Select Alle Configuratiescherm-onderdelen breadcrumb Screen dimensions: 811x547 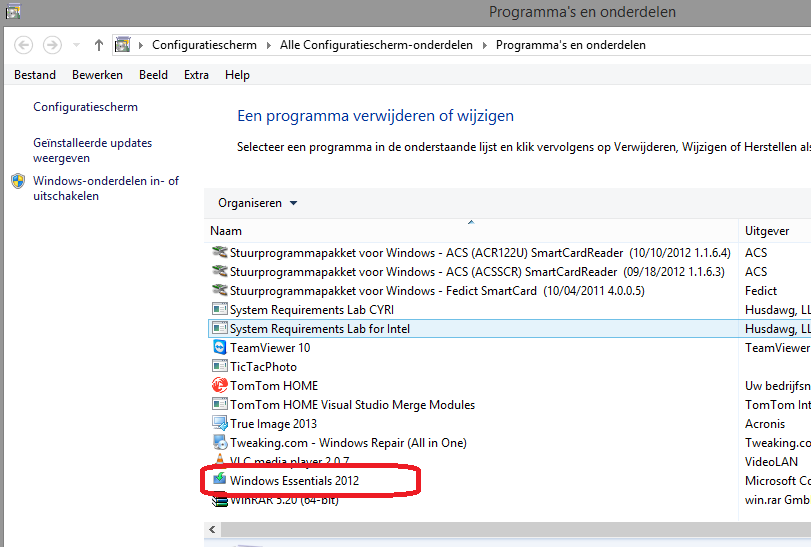tap(377, 45)
